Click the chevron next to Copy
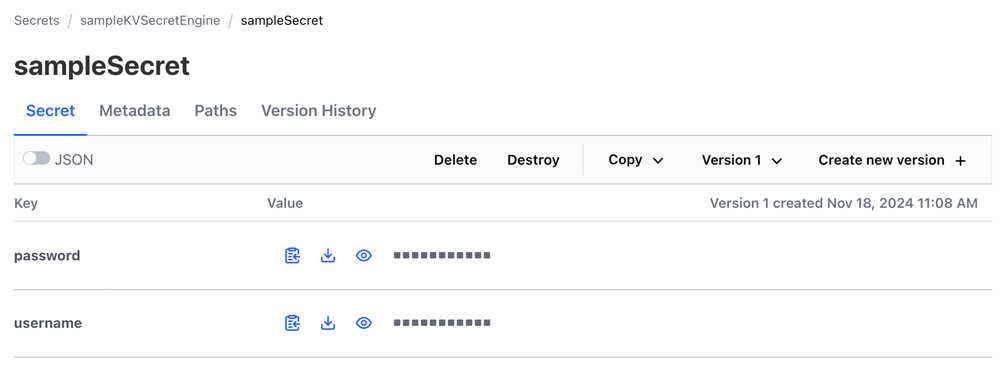 click(658, 161)
